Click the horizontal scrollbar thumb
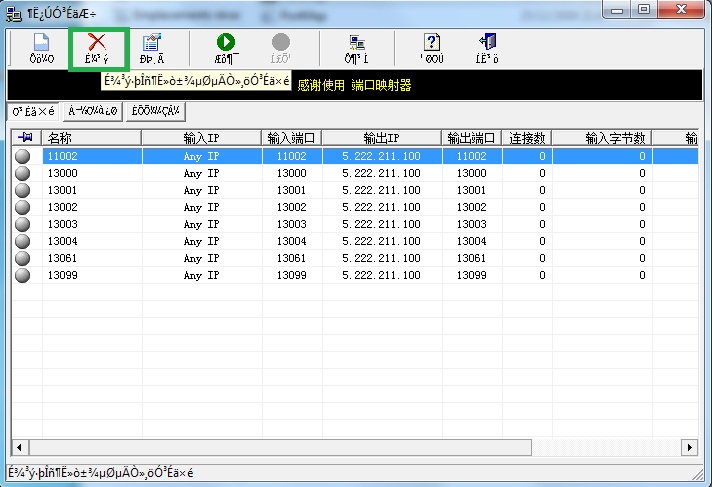712x487 pixels. pos(280,447)
